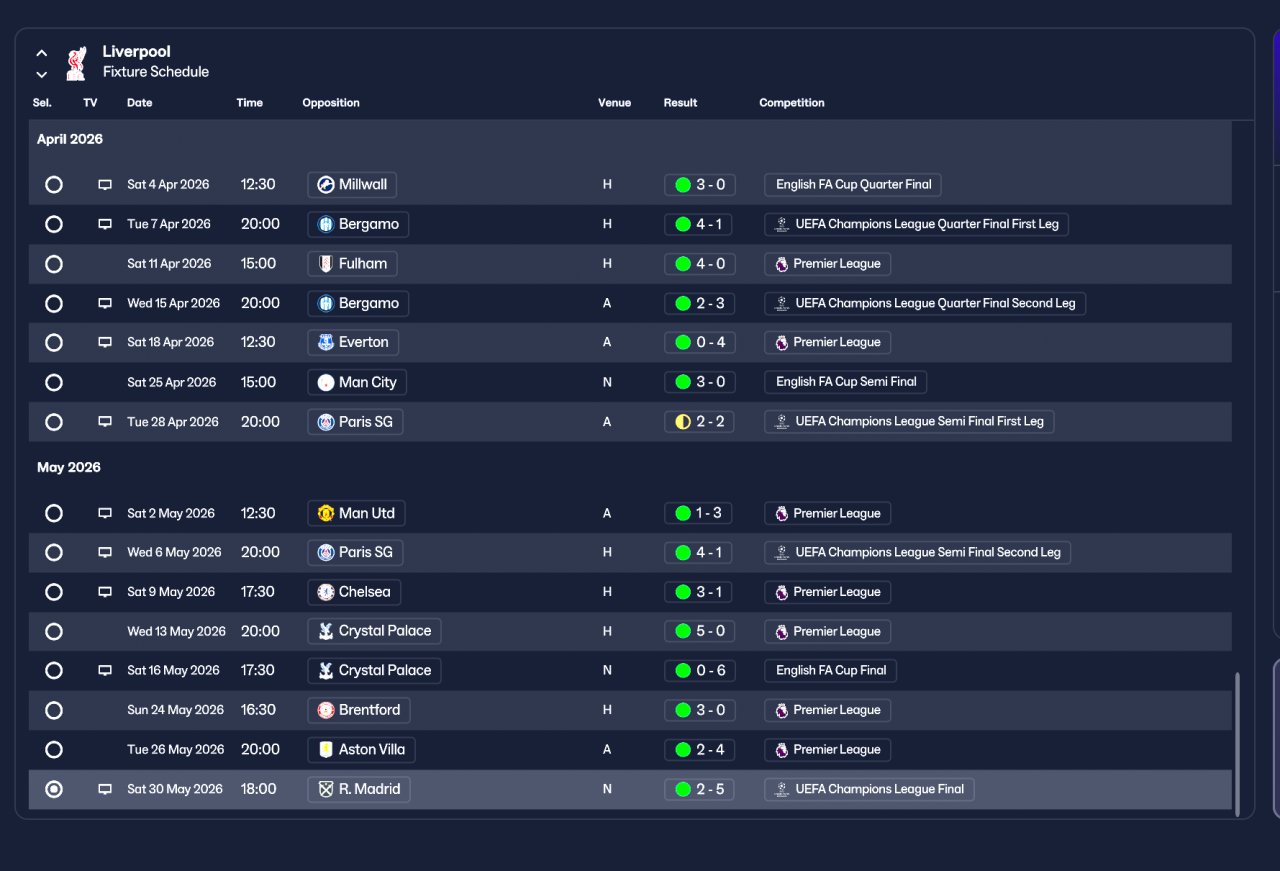This screenshot has width=1280, height=871.
Task: Click the TV icon for Millwall fixture
Action: pos(105,185)
